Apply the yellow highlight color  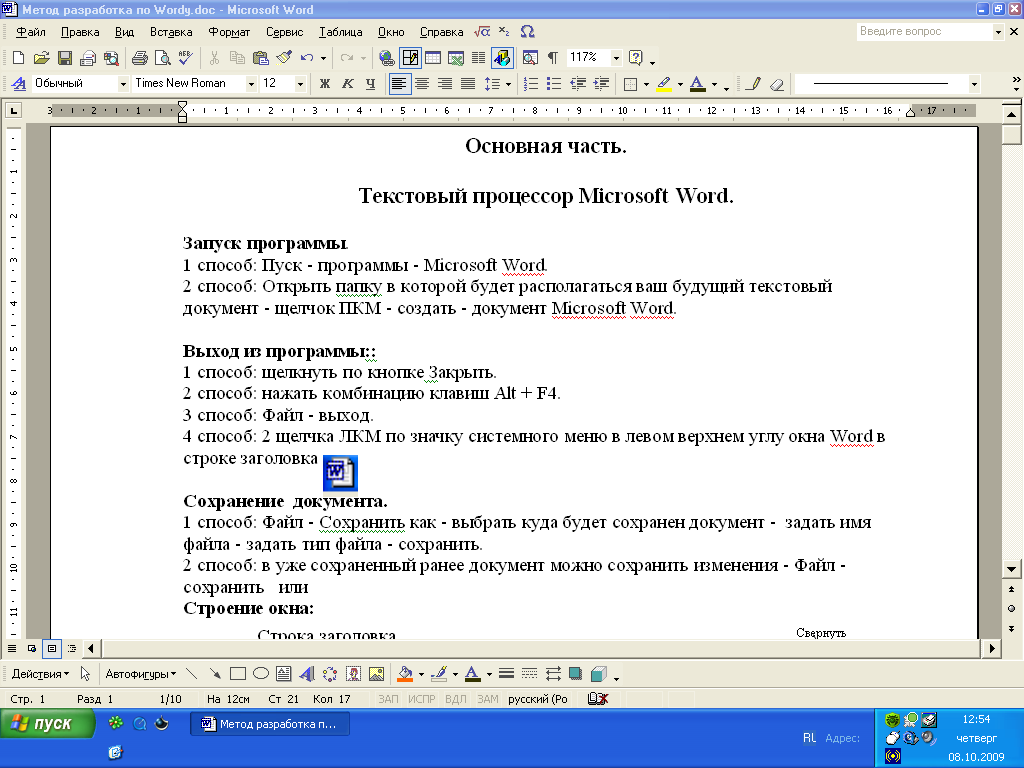coord(665,84)
